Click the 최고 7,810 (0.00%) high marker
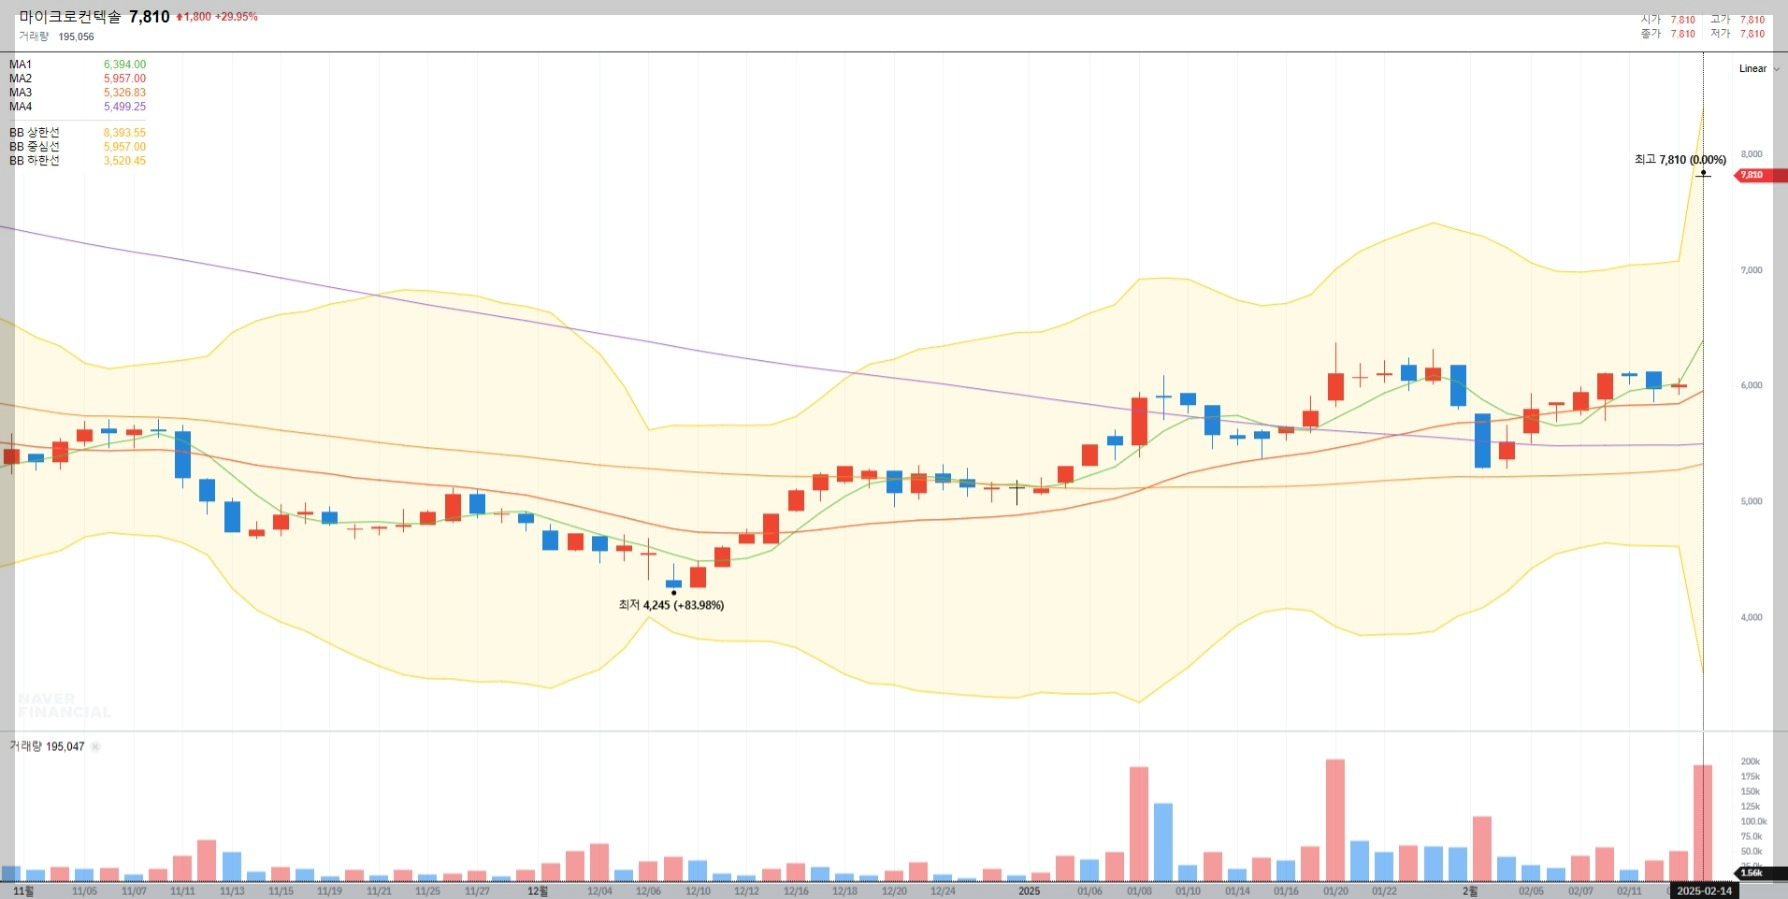Viewport: 1788px width, 899px height. point(1680,160)
